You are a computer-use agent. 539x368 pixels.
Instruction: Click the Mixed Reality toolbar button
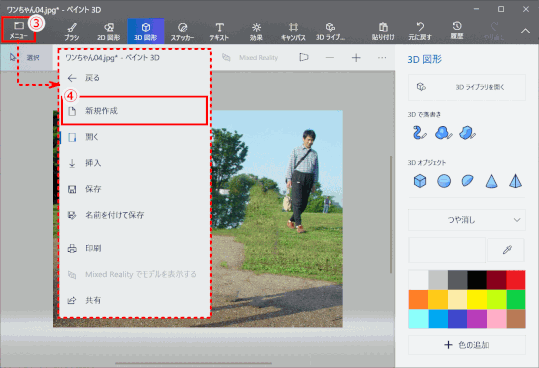251,58
